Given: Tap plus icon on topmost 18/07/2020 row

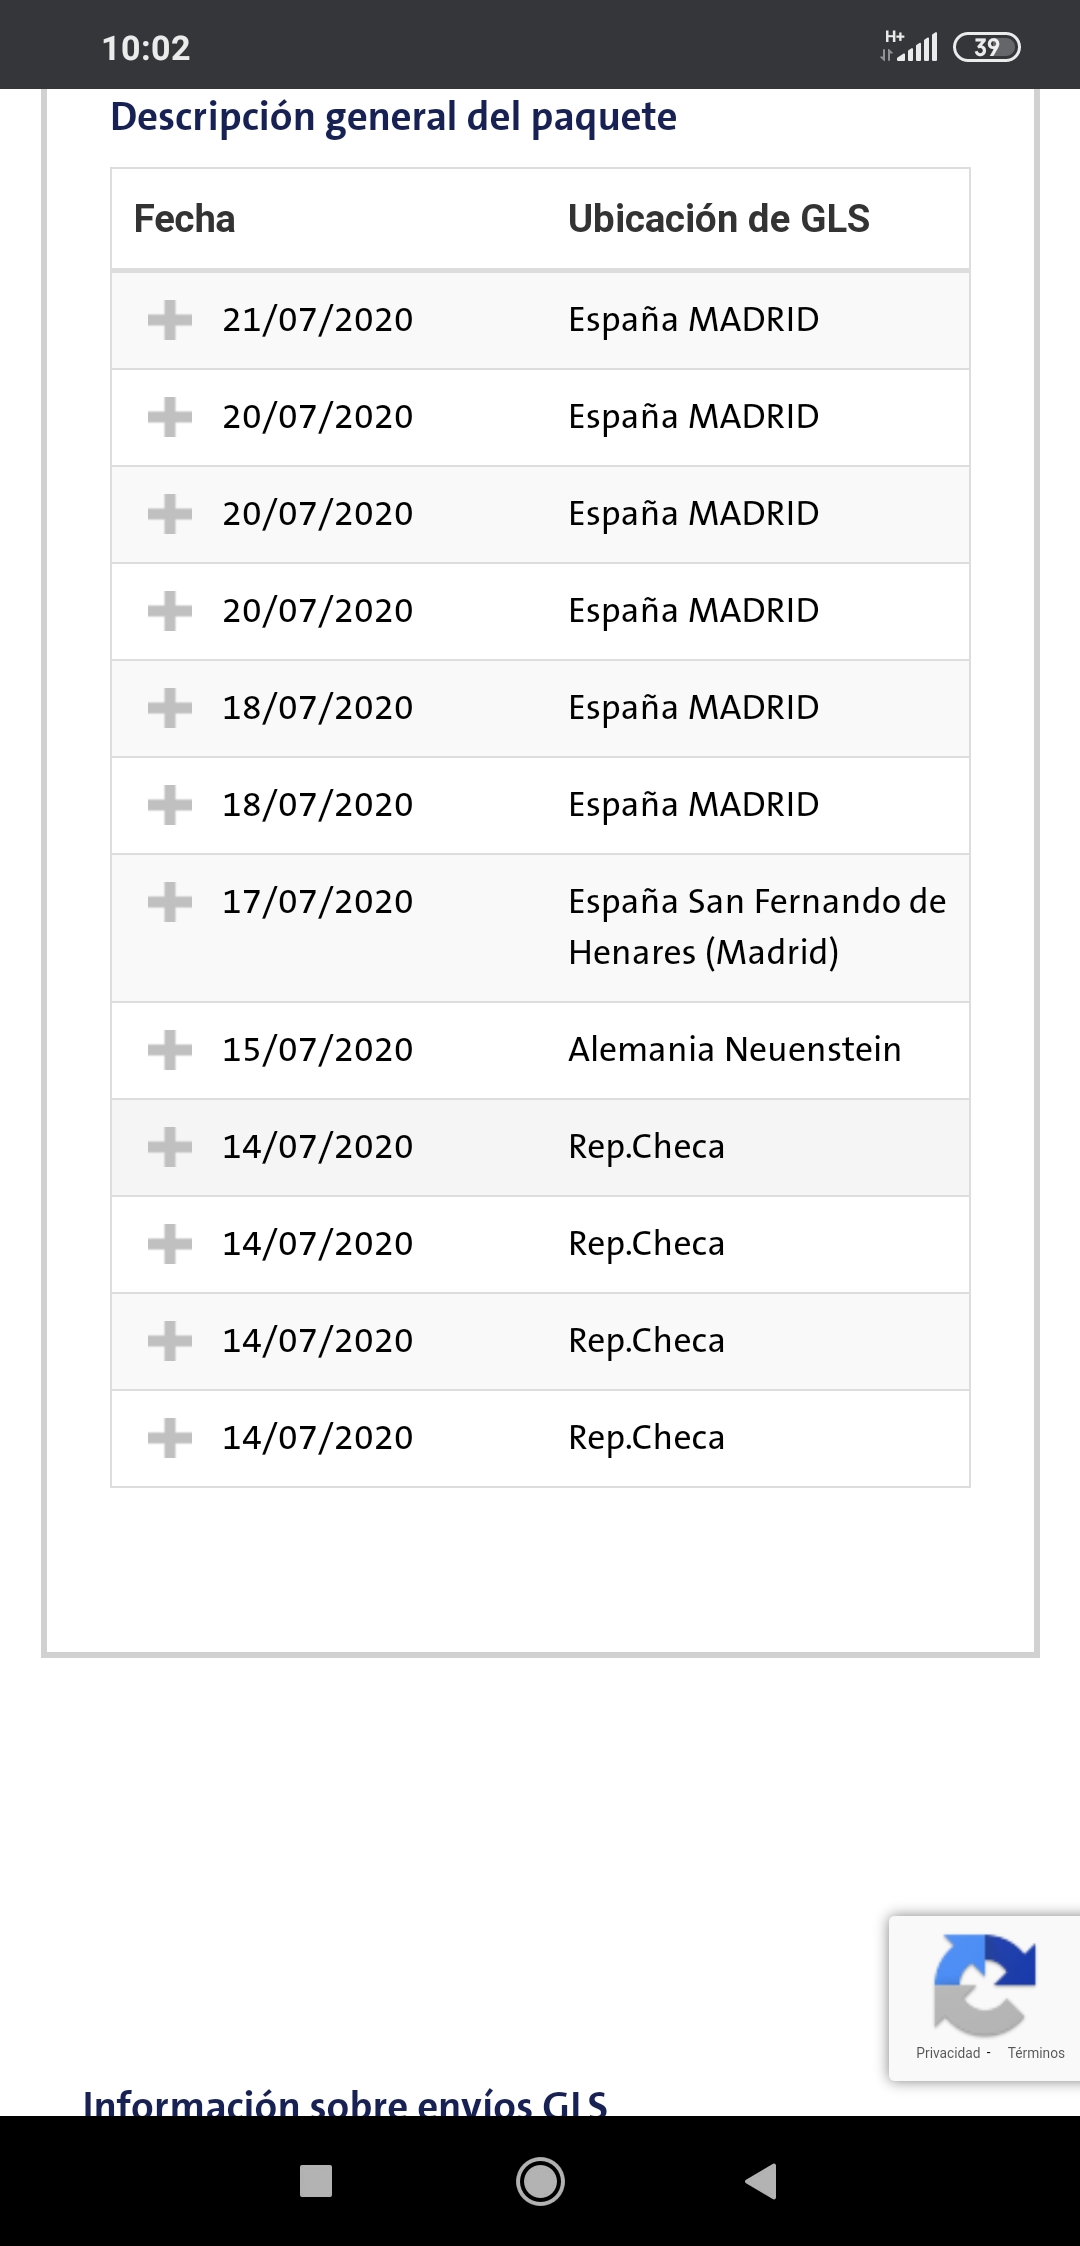Looking at the screenshot, I should tap(170, 708).
